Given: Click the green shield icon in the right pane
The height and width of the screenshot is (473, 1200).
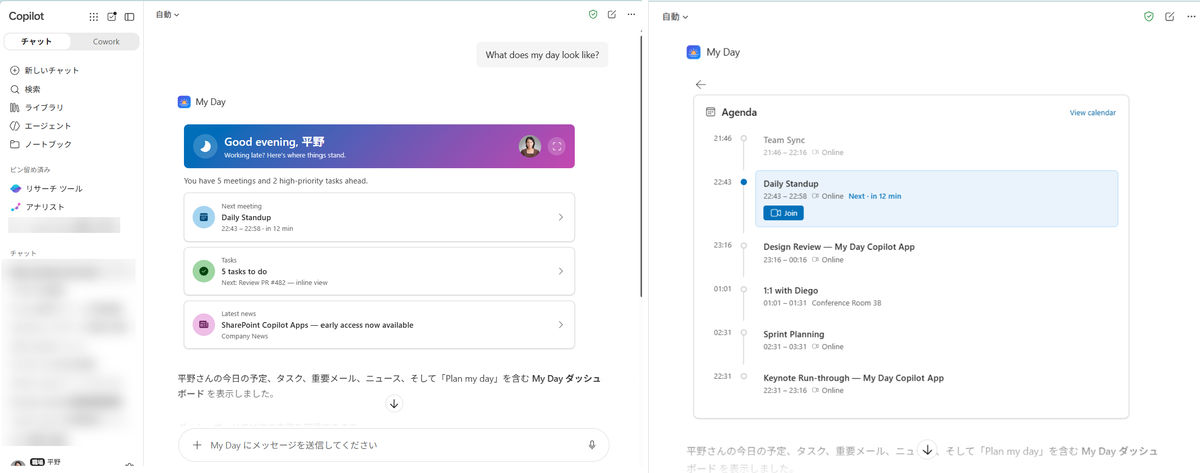Looking at the screenshot, I should [1149, 16].
